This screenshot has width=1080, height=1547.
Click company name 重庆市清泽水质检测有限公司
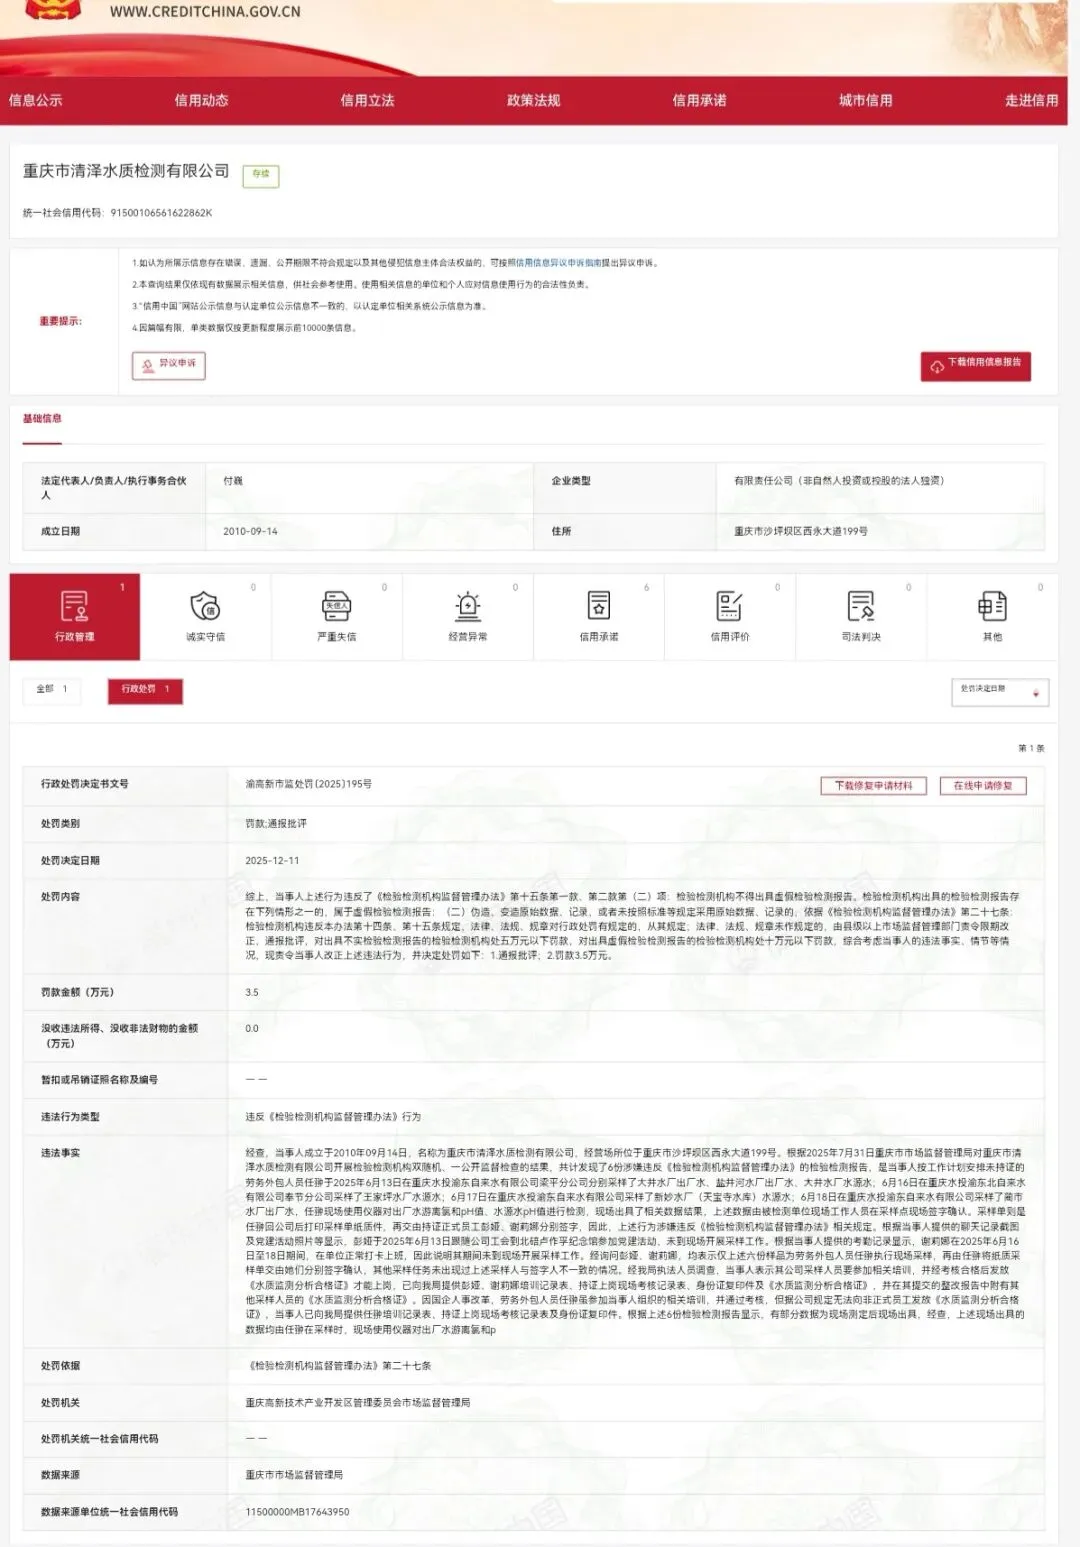[x=126, y=171]
